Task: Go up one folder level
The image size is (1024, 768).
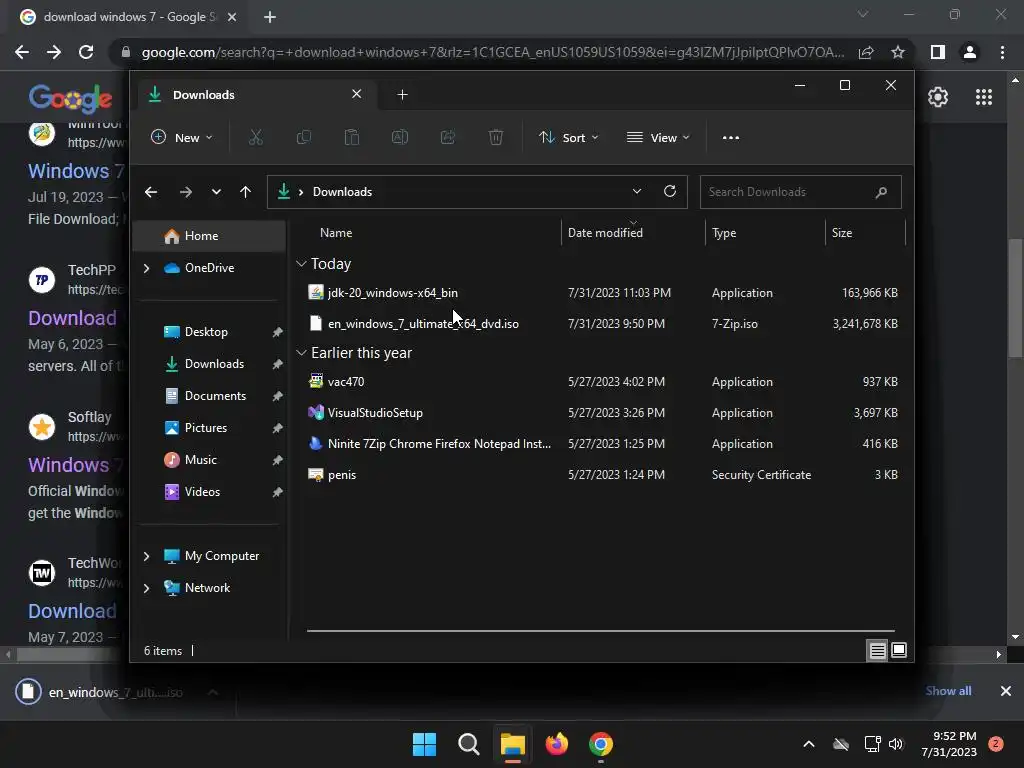Action: (x=246, y=192)
